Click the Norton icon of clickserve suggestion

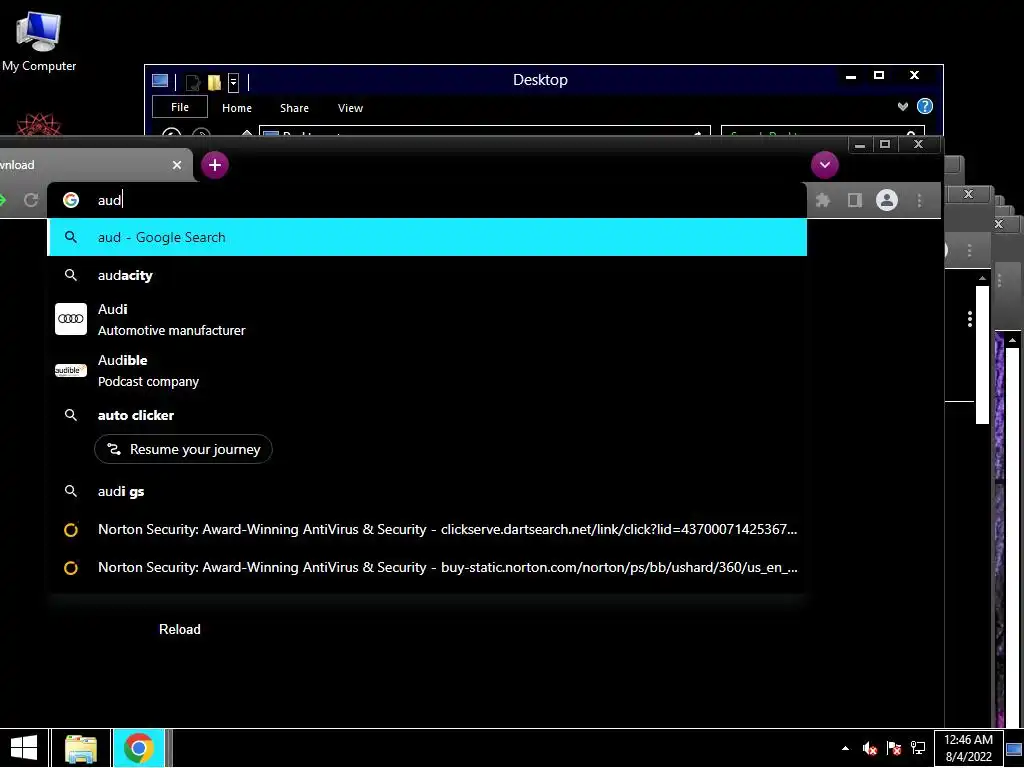(x=71, y=530)
